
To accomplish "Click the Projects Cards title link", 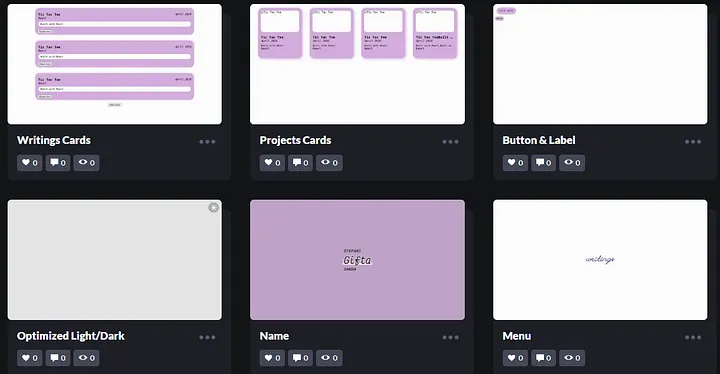I will pyautogui.click(x=295, y=140).
